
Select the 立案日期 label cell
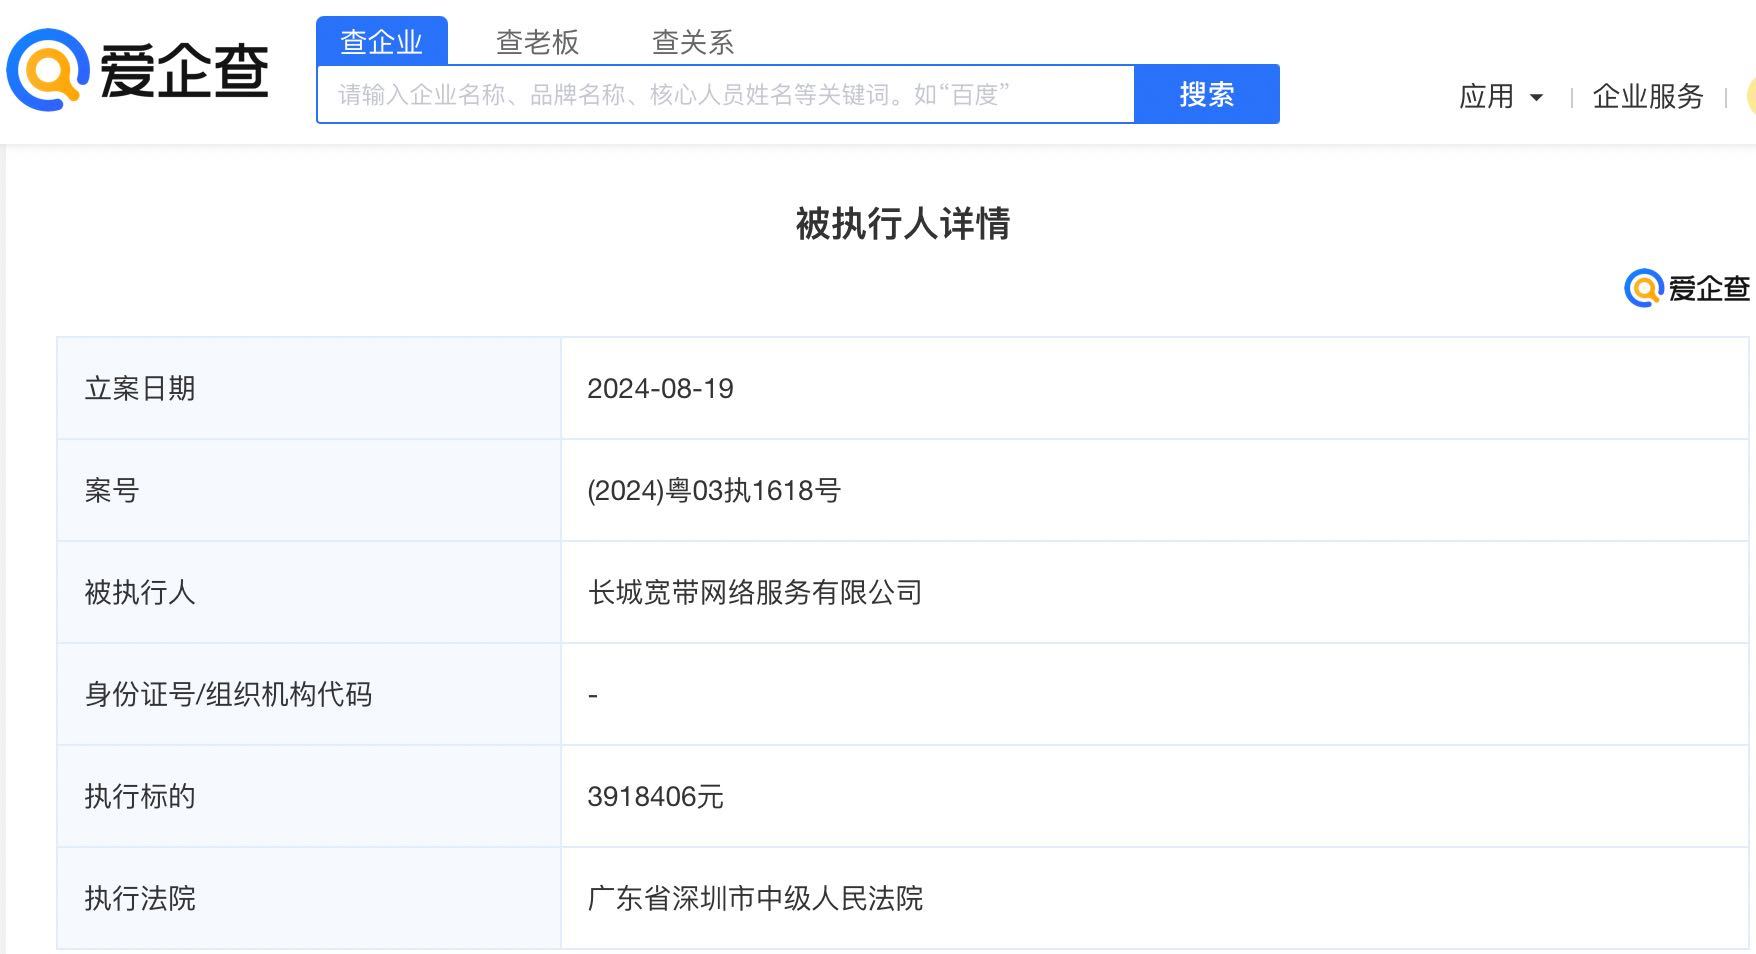(x=309, y=388)
